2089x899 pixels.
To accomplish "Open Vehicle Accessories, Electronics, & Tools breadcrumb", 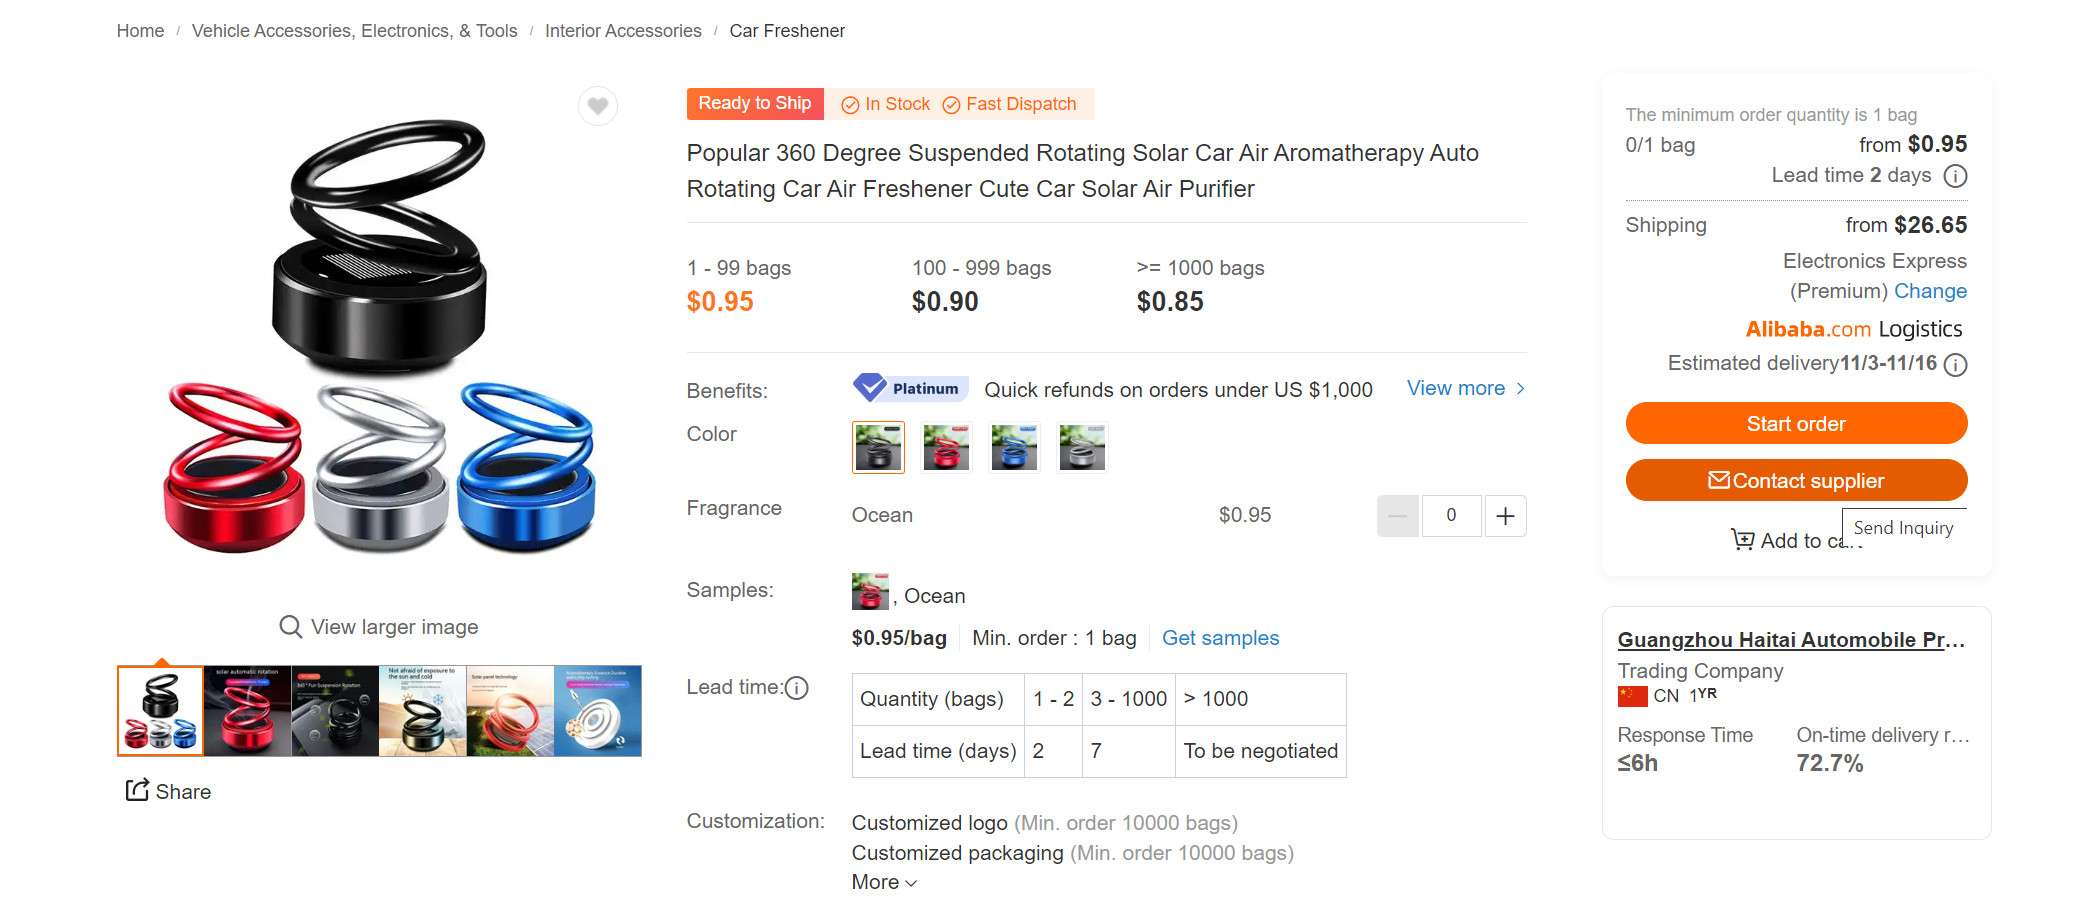I will [354, 31].
